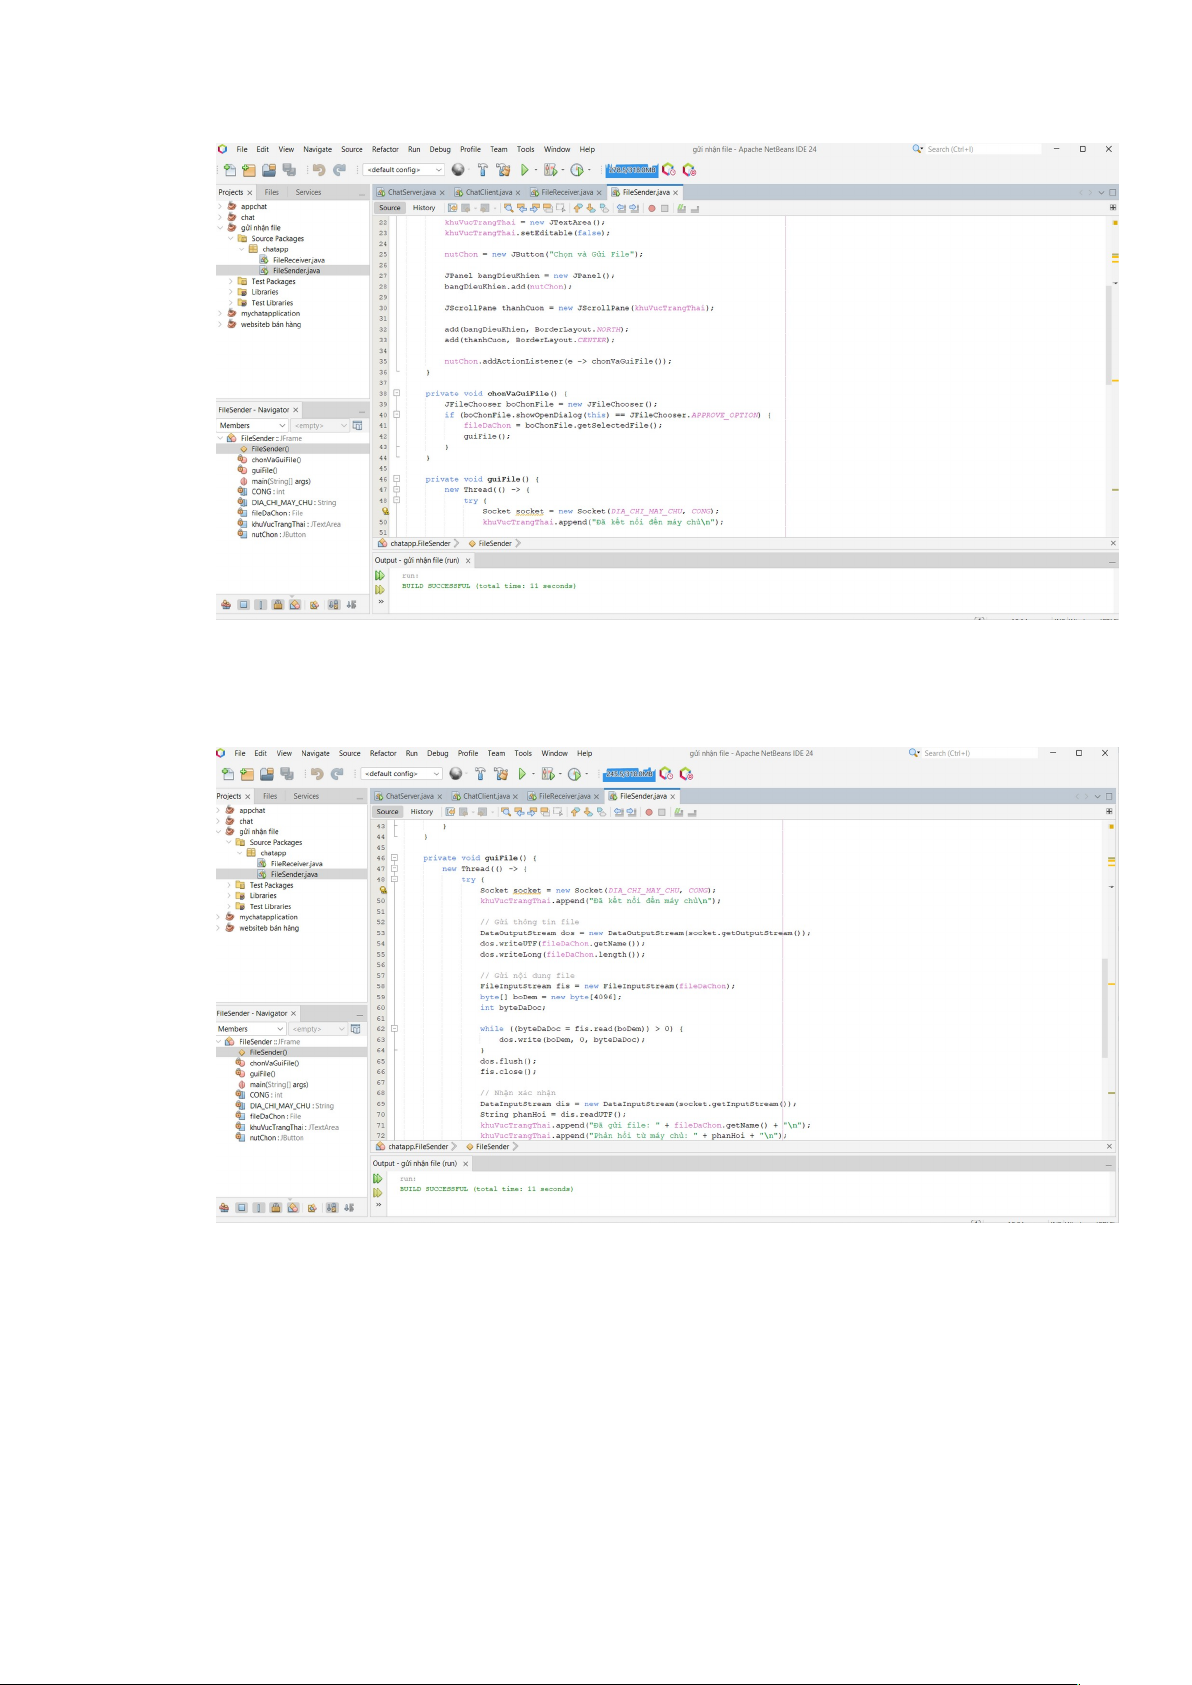The height and width of the screenshot is (1685, 1192).
Task: Click memory usage bar in upper IDE toolbar
Action: 632,170
